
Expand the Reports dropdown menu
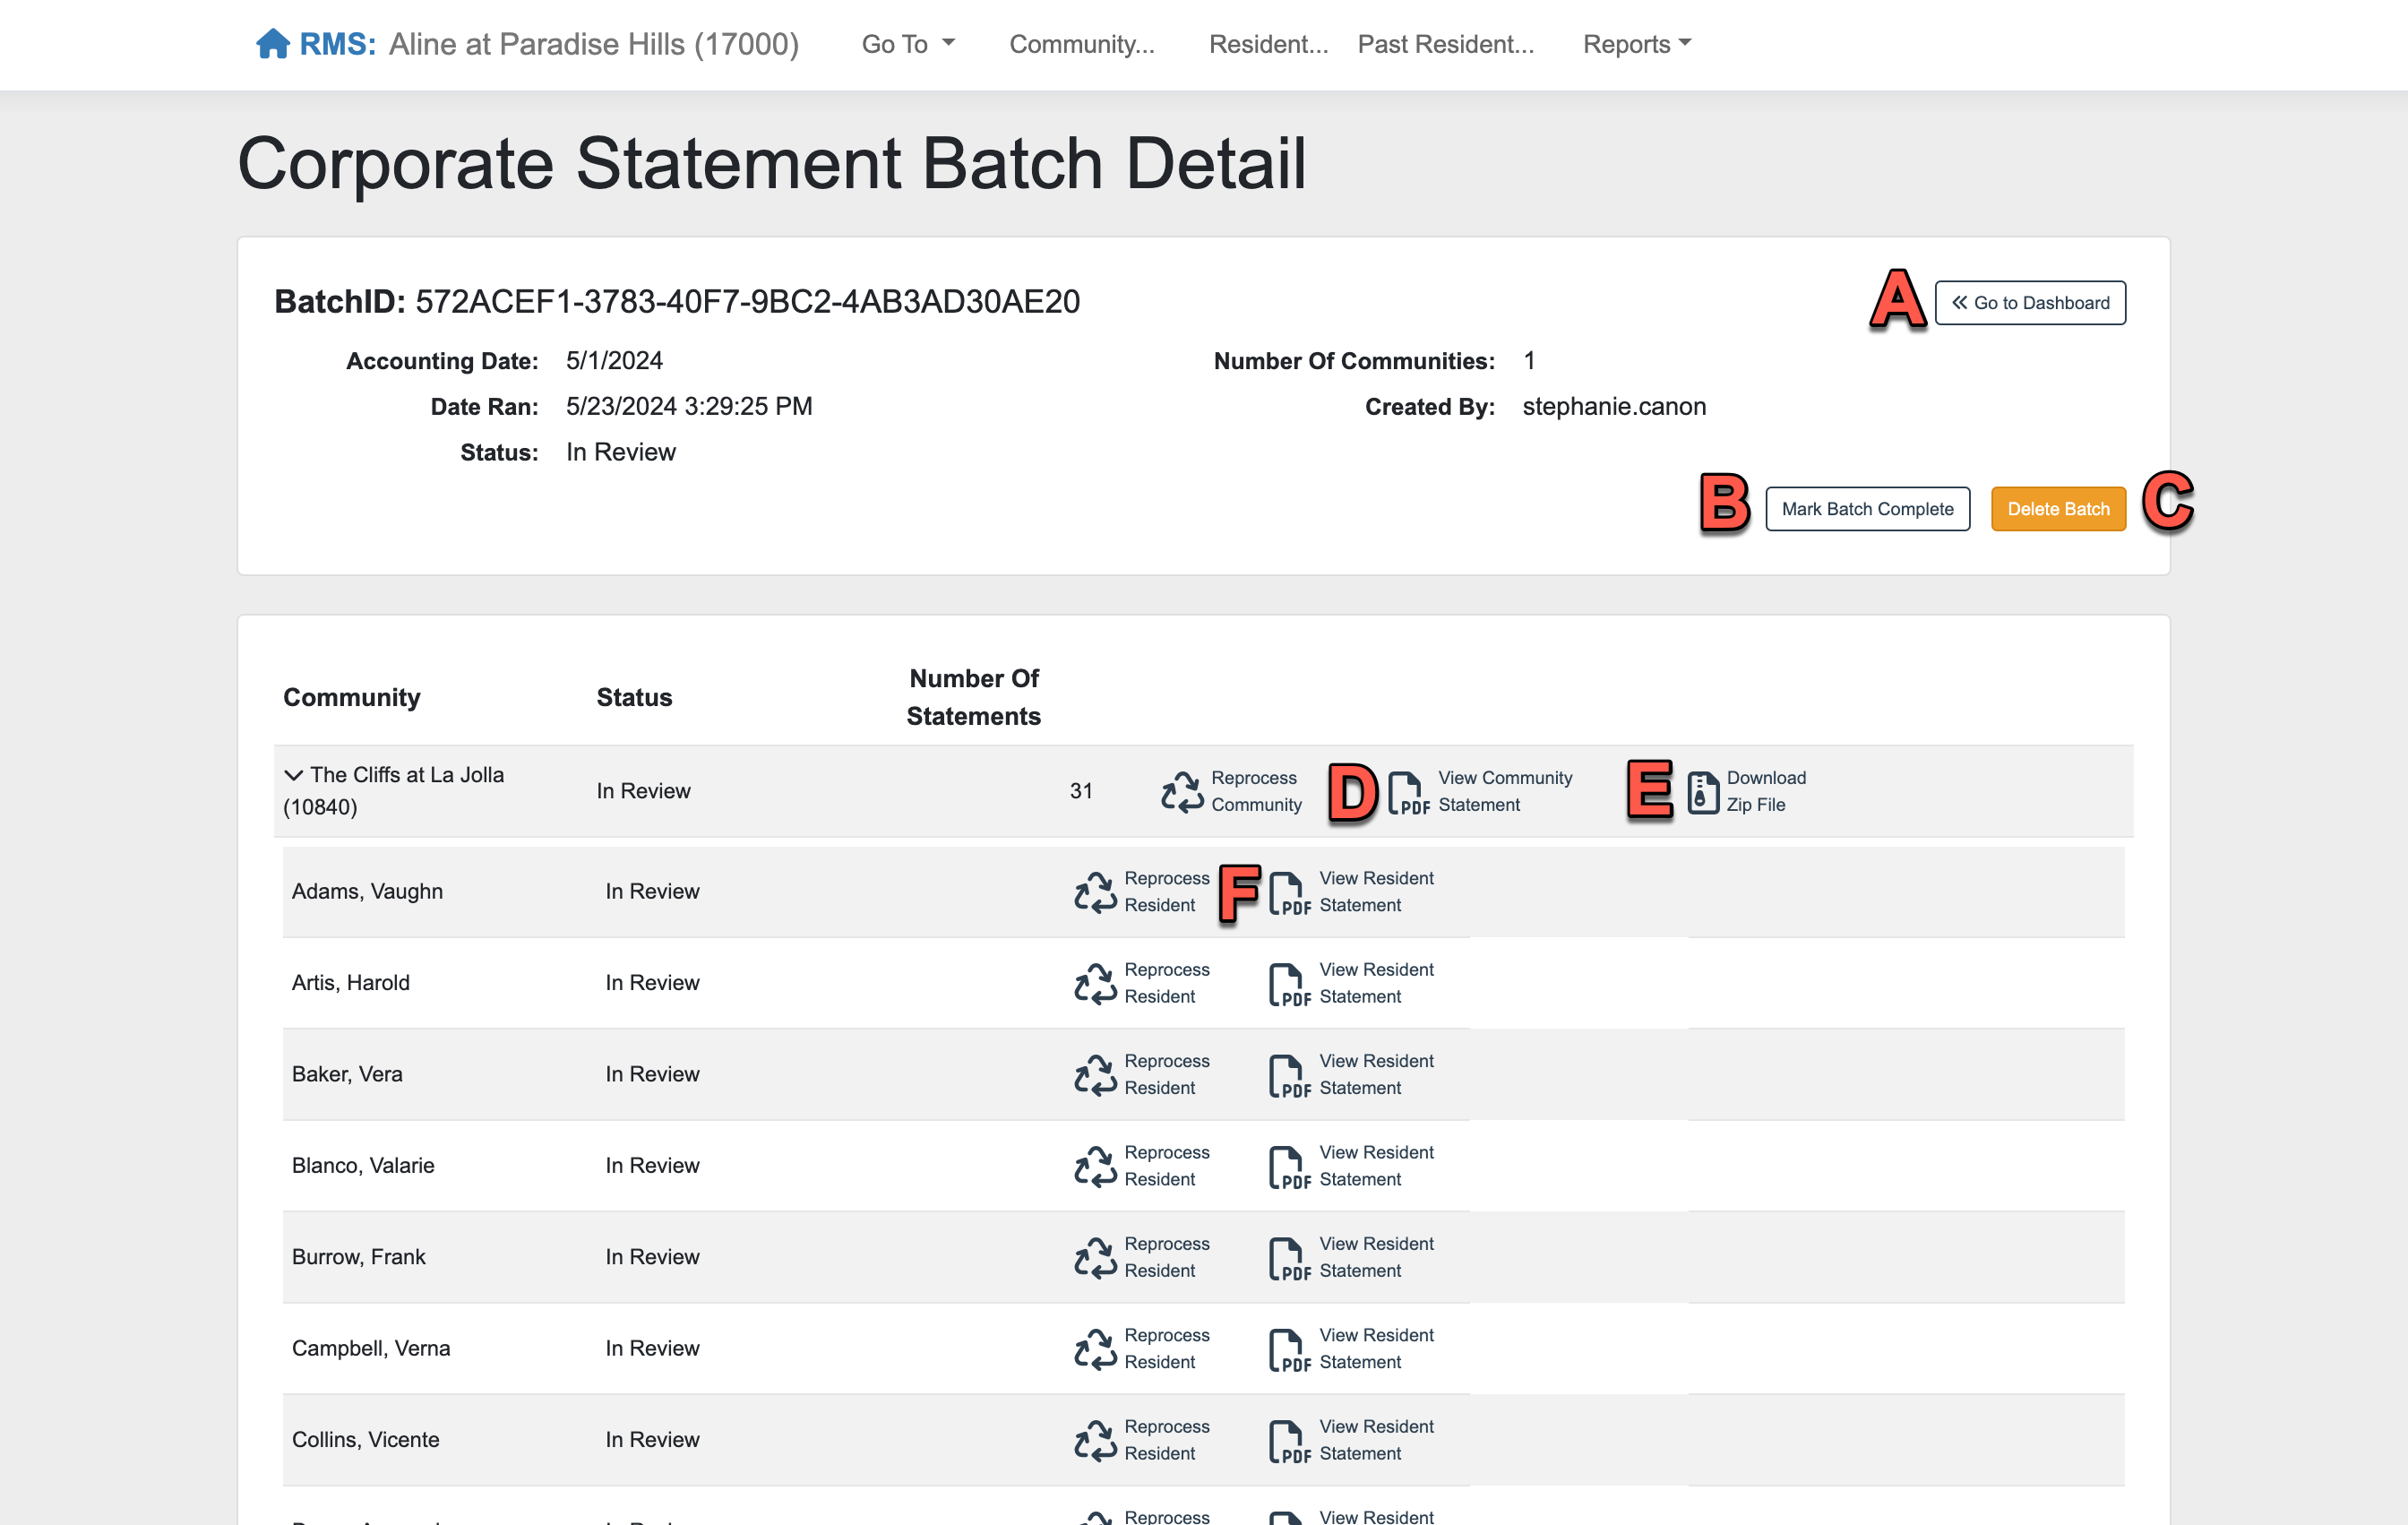pos(1636,44)
